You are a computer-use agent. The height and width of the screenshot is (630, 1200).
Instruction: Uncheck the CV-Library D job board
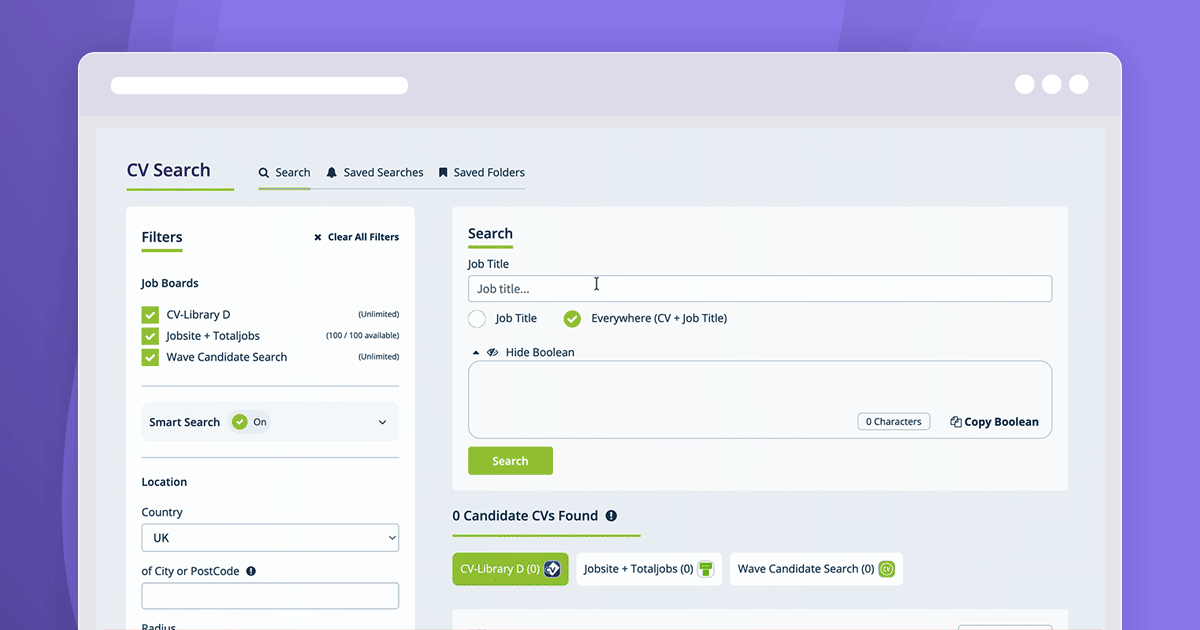150,315
